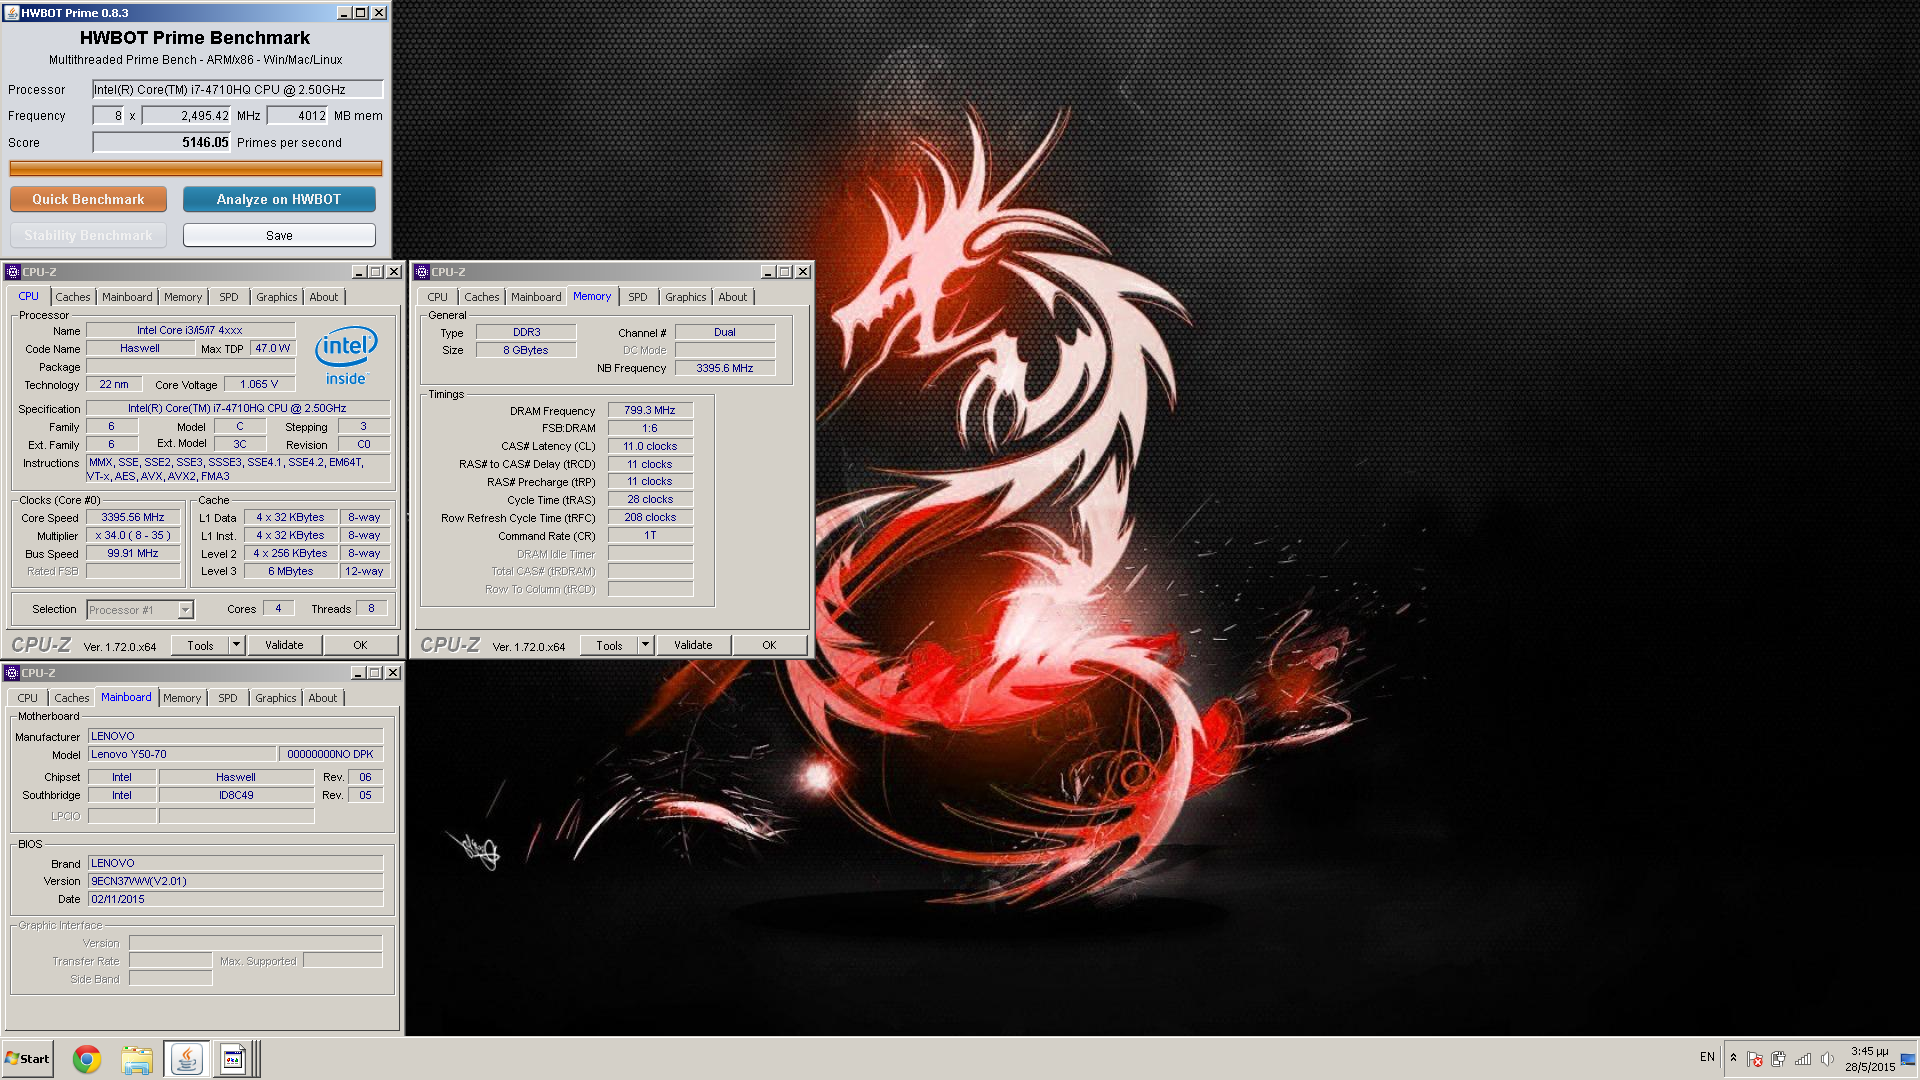Click the Southbridge ID8C49 field

(x=236, y=795)
